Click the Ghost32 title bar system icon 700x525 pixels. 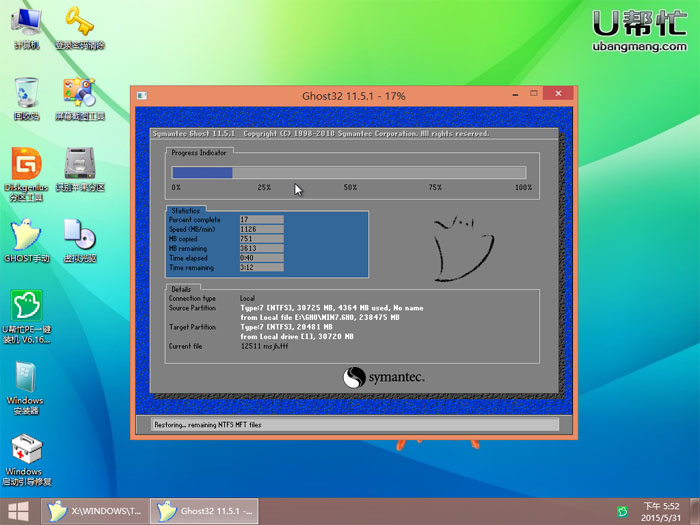(143, 96)
